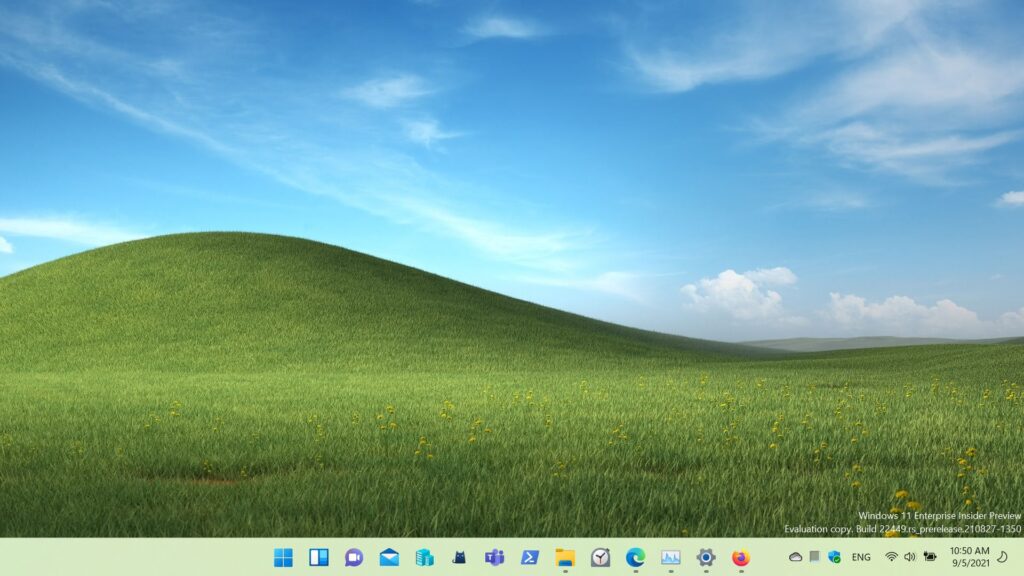The height and width of the screenshot is (576, 1024).
Task: Open the performance graph monitor app
Action: (670, 557)
